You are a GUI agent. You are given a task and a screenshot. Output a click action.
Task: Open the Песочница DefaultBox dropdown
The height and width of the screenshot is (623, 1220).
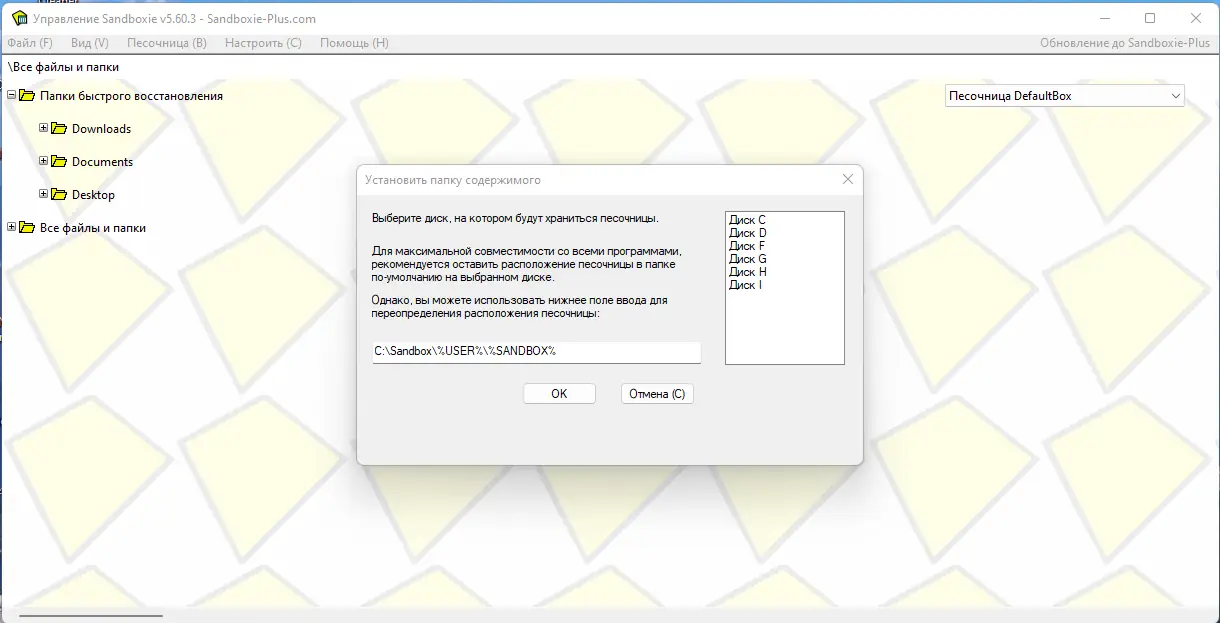pyautogui.click(x=1065, y=96)
